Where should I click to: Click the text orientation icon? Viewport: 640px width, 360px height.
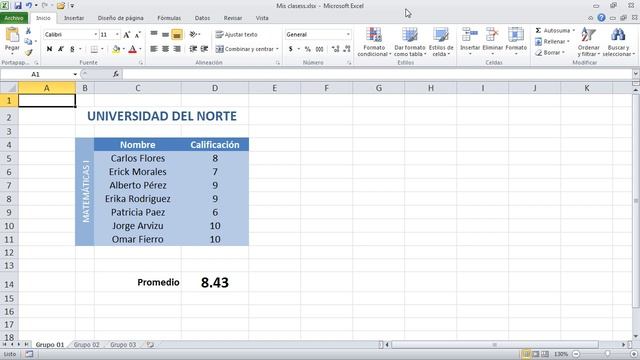pyautogui.click(x=194, y=35)
